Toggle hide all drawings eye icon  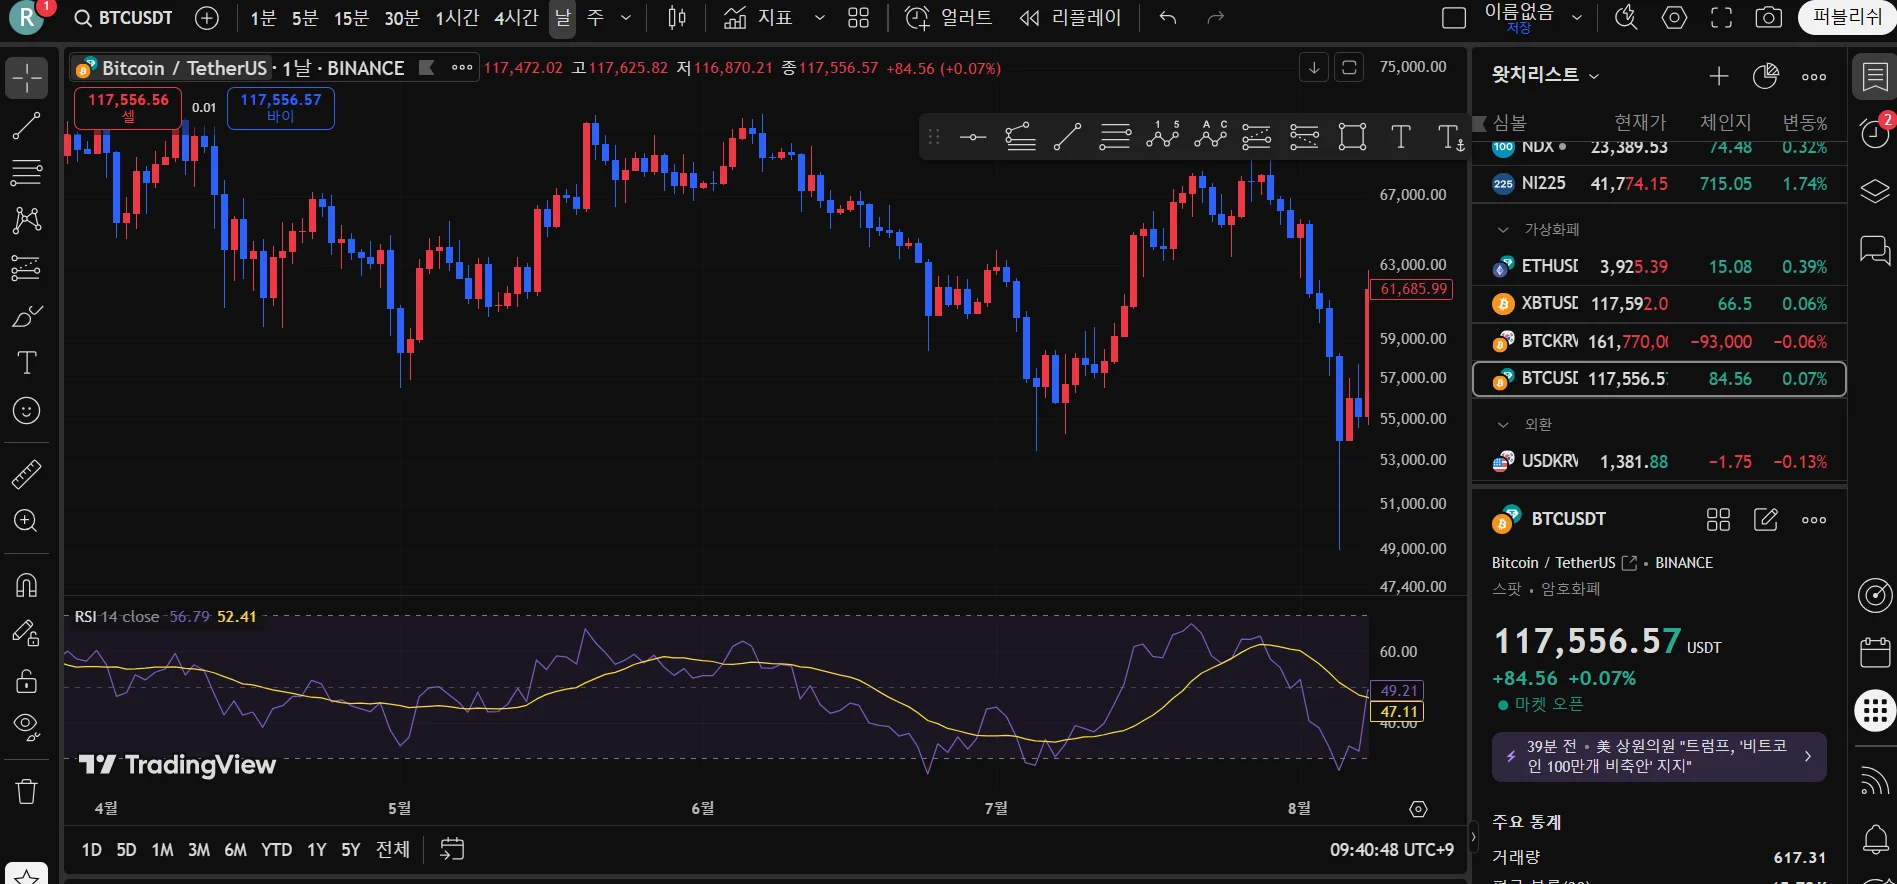coord(26,726)
